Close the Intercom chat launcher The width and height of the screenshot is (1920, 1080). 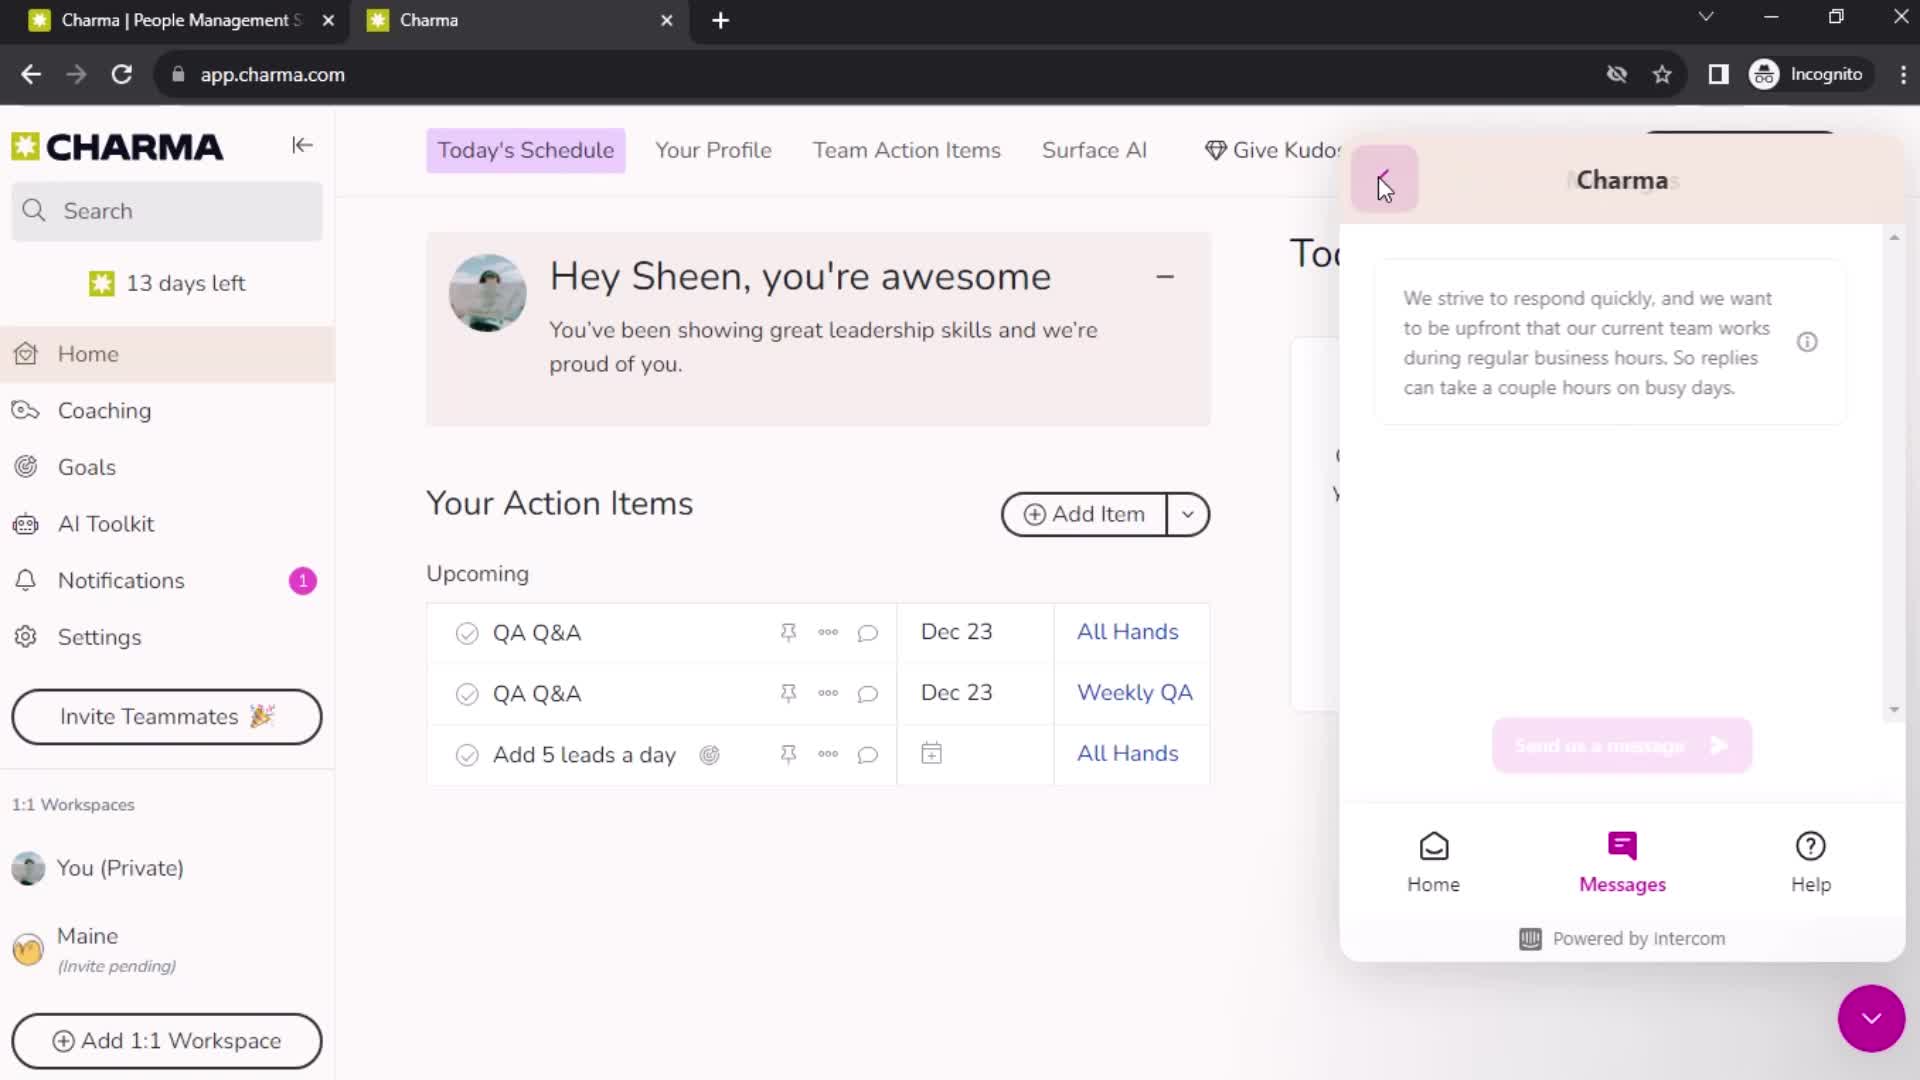pyautogui.click(x=1871, y=1018)
